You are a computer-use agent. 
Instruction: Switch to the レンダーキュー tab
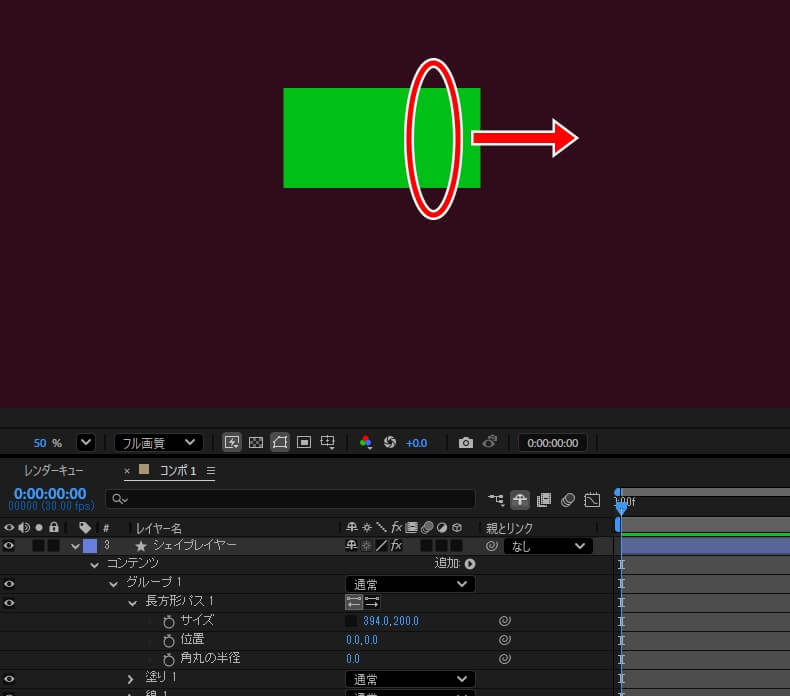[54, 470]
